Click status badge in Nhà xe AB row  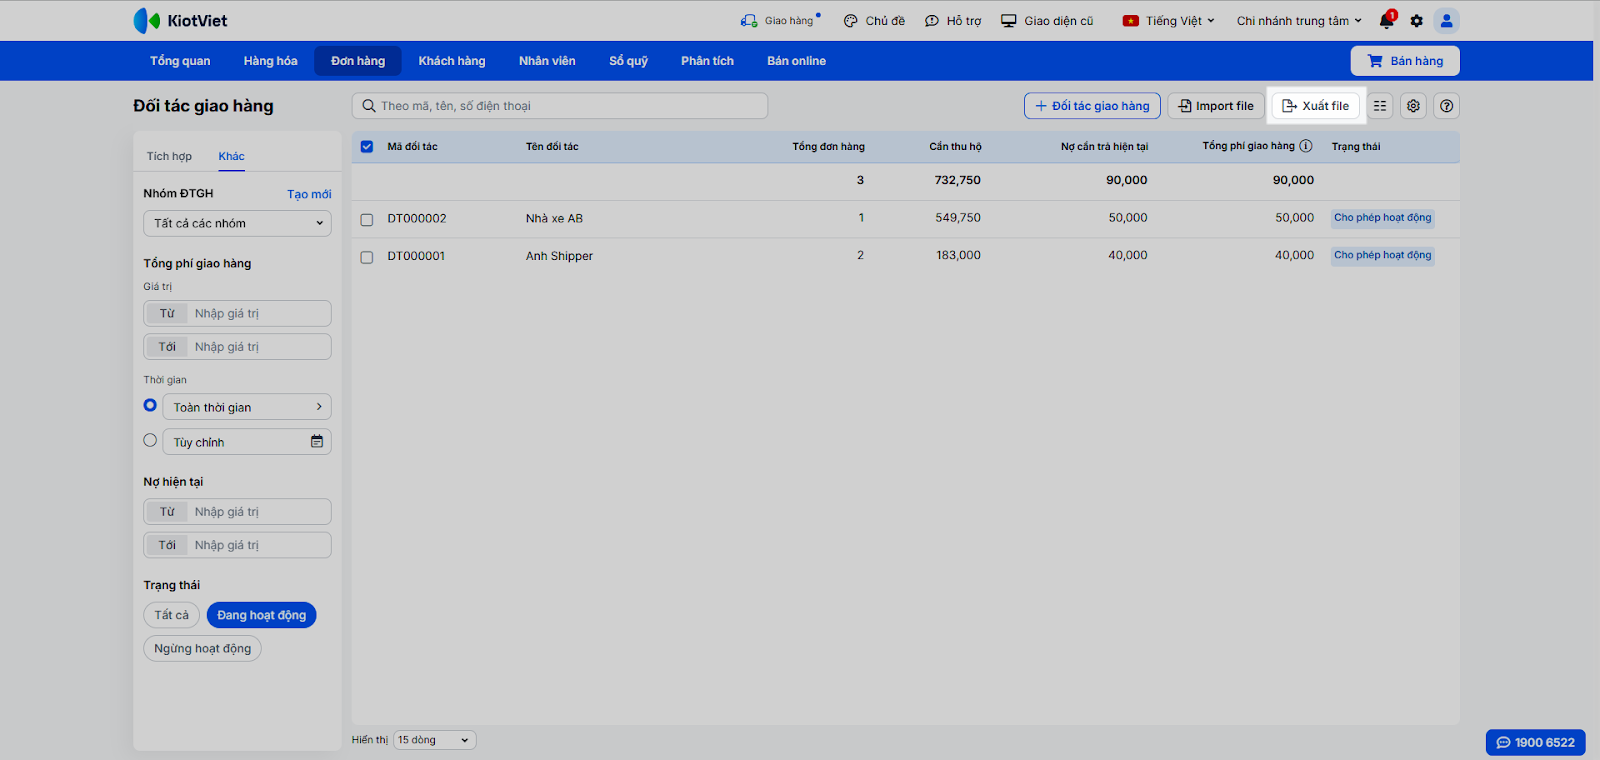click(1383, 218)
